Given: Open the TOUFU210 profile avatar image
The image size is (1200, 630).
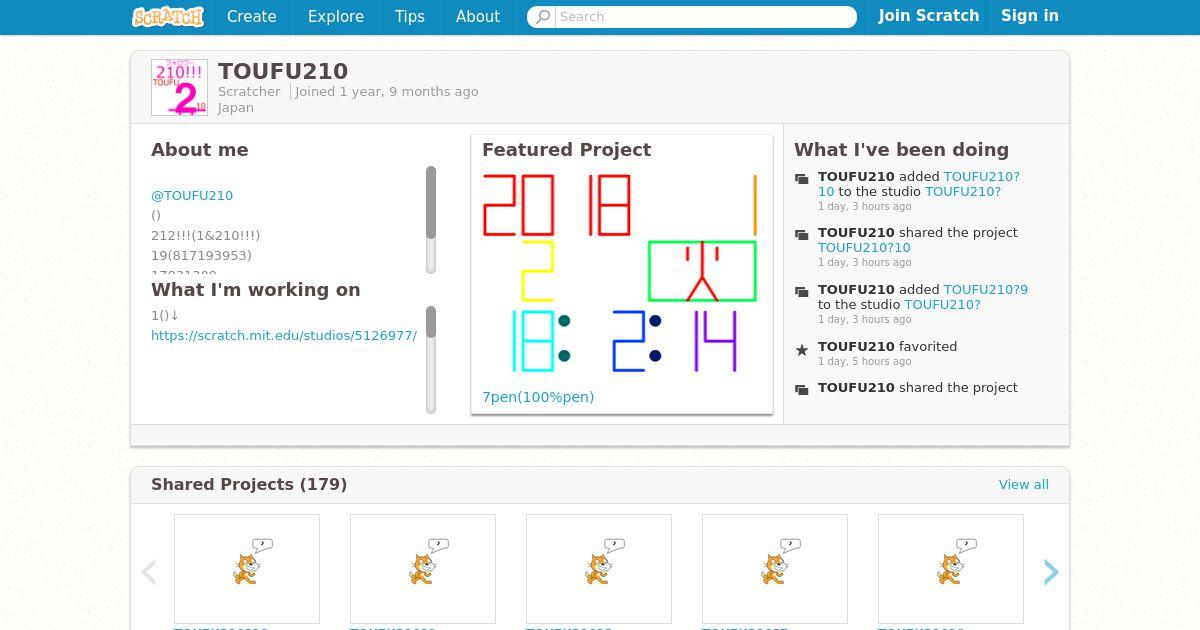Looking at the screenshot, I should coord(179,87).
